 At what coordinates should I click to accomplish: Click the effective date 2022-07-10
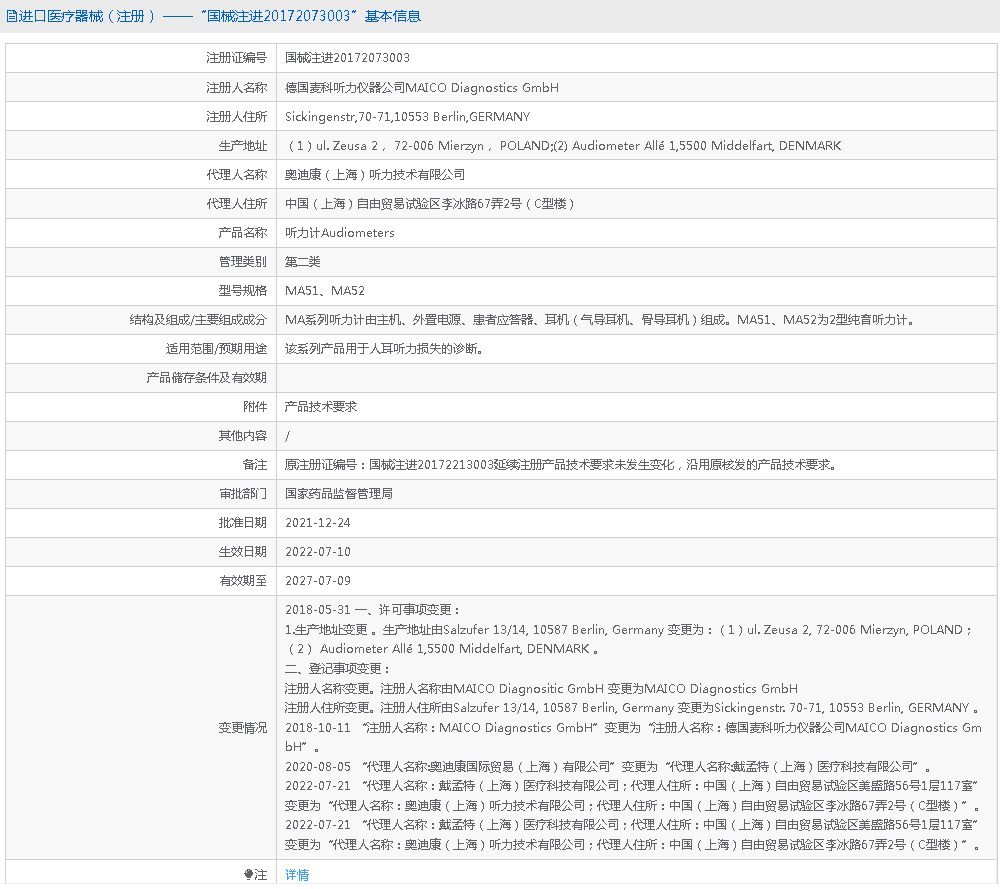click(318, 551)
